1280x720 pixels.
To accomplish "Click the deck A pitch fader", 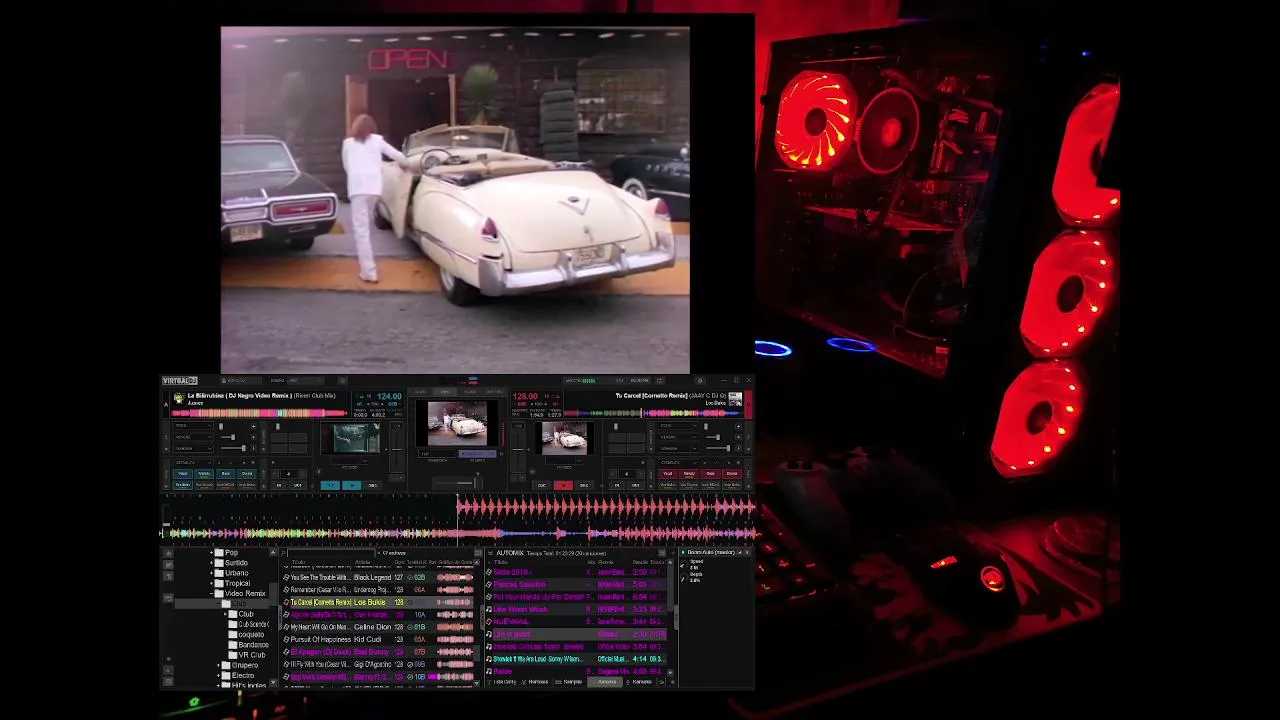I will (397, 448).
